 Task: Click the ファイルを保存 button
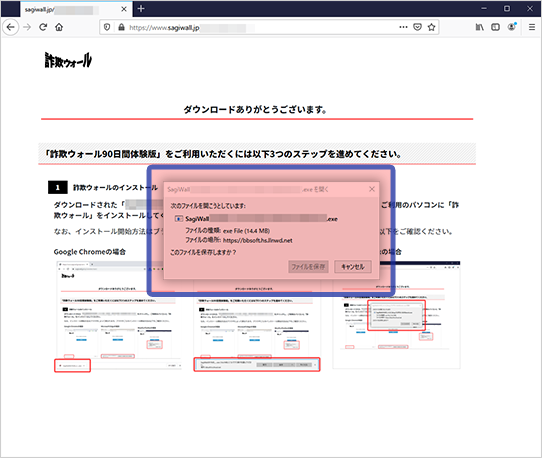coord(308,267)
